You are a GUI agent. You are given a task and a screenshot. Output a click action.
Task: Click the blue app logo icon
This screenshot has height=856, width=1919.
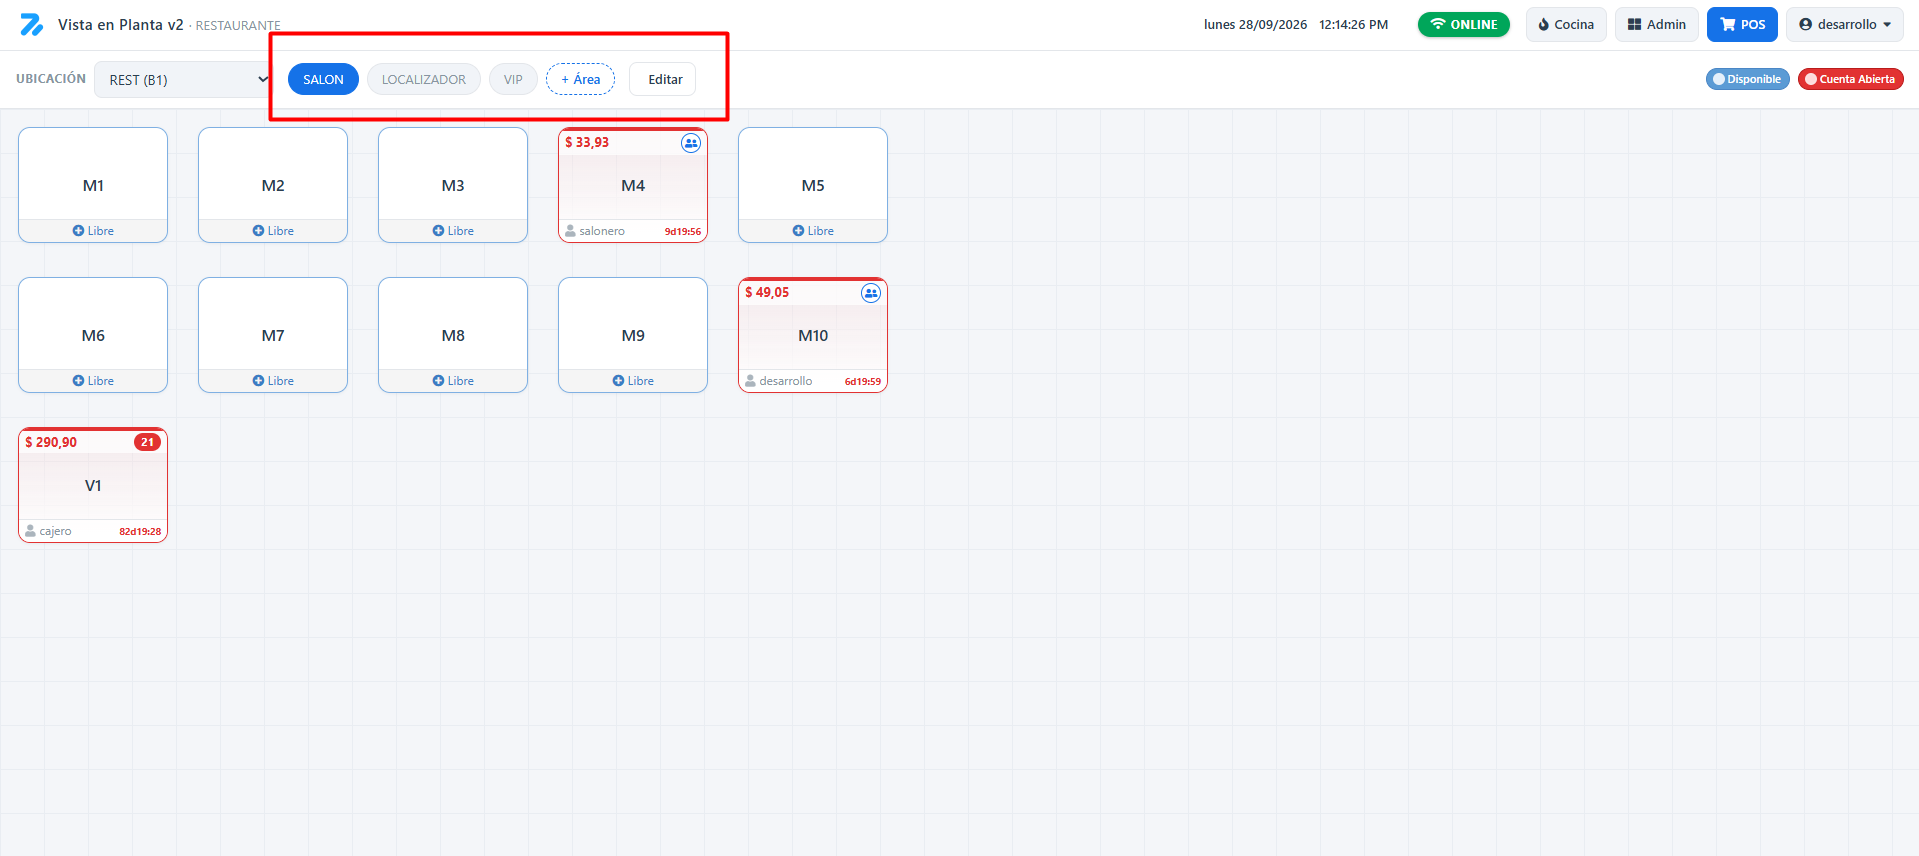(32, 25)
